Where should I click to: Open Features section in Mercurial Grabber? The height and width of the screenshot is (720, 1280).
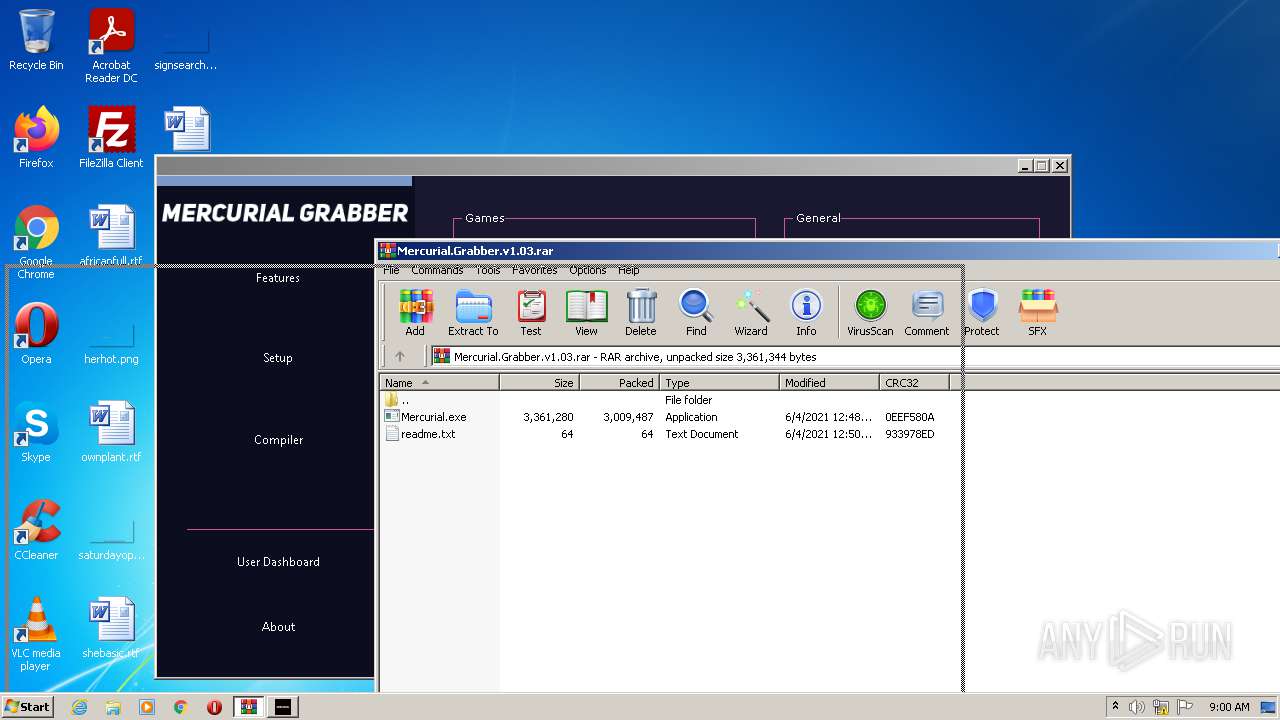pyautogui.click(x=278, y=278)
